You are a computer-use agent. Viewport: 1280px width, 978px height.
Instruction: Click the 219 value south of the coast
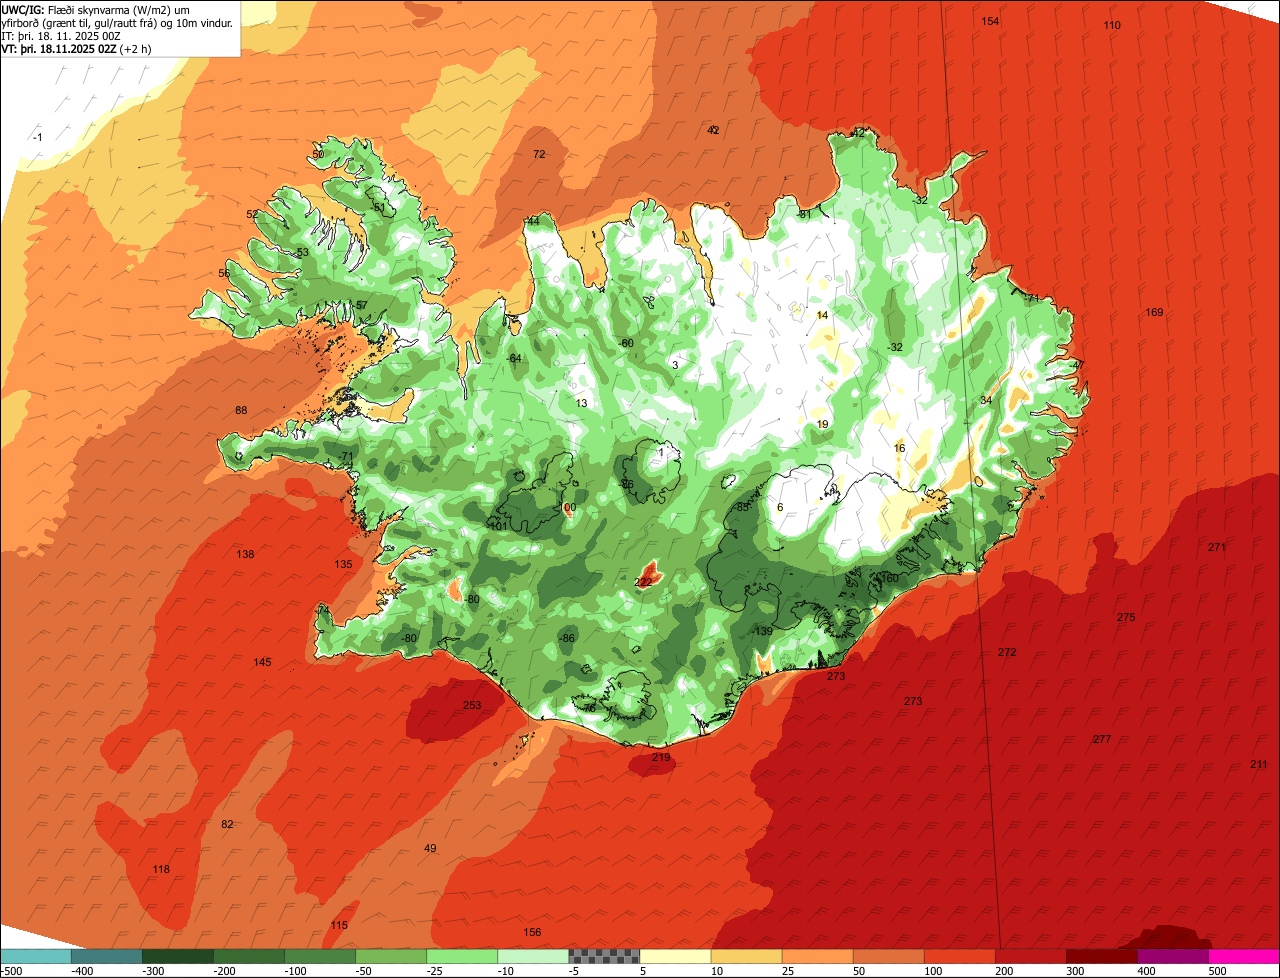click(661, 758)
